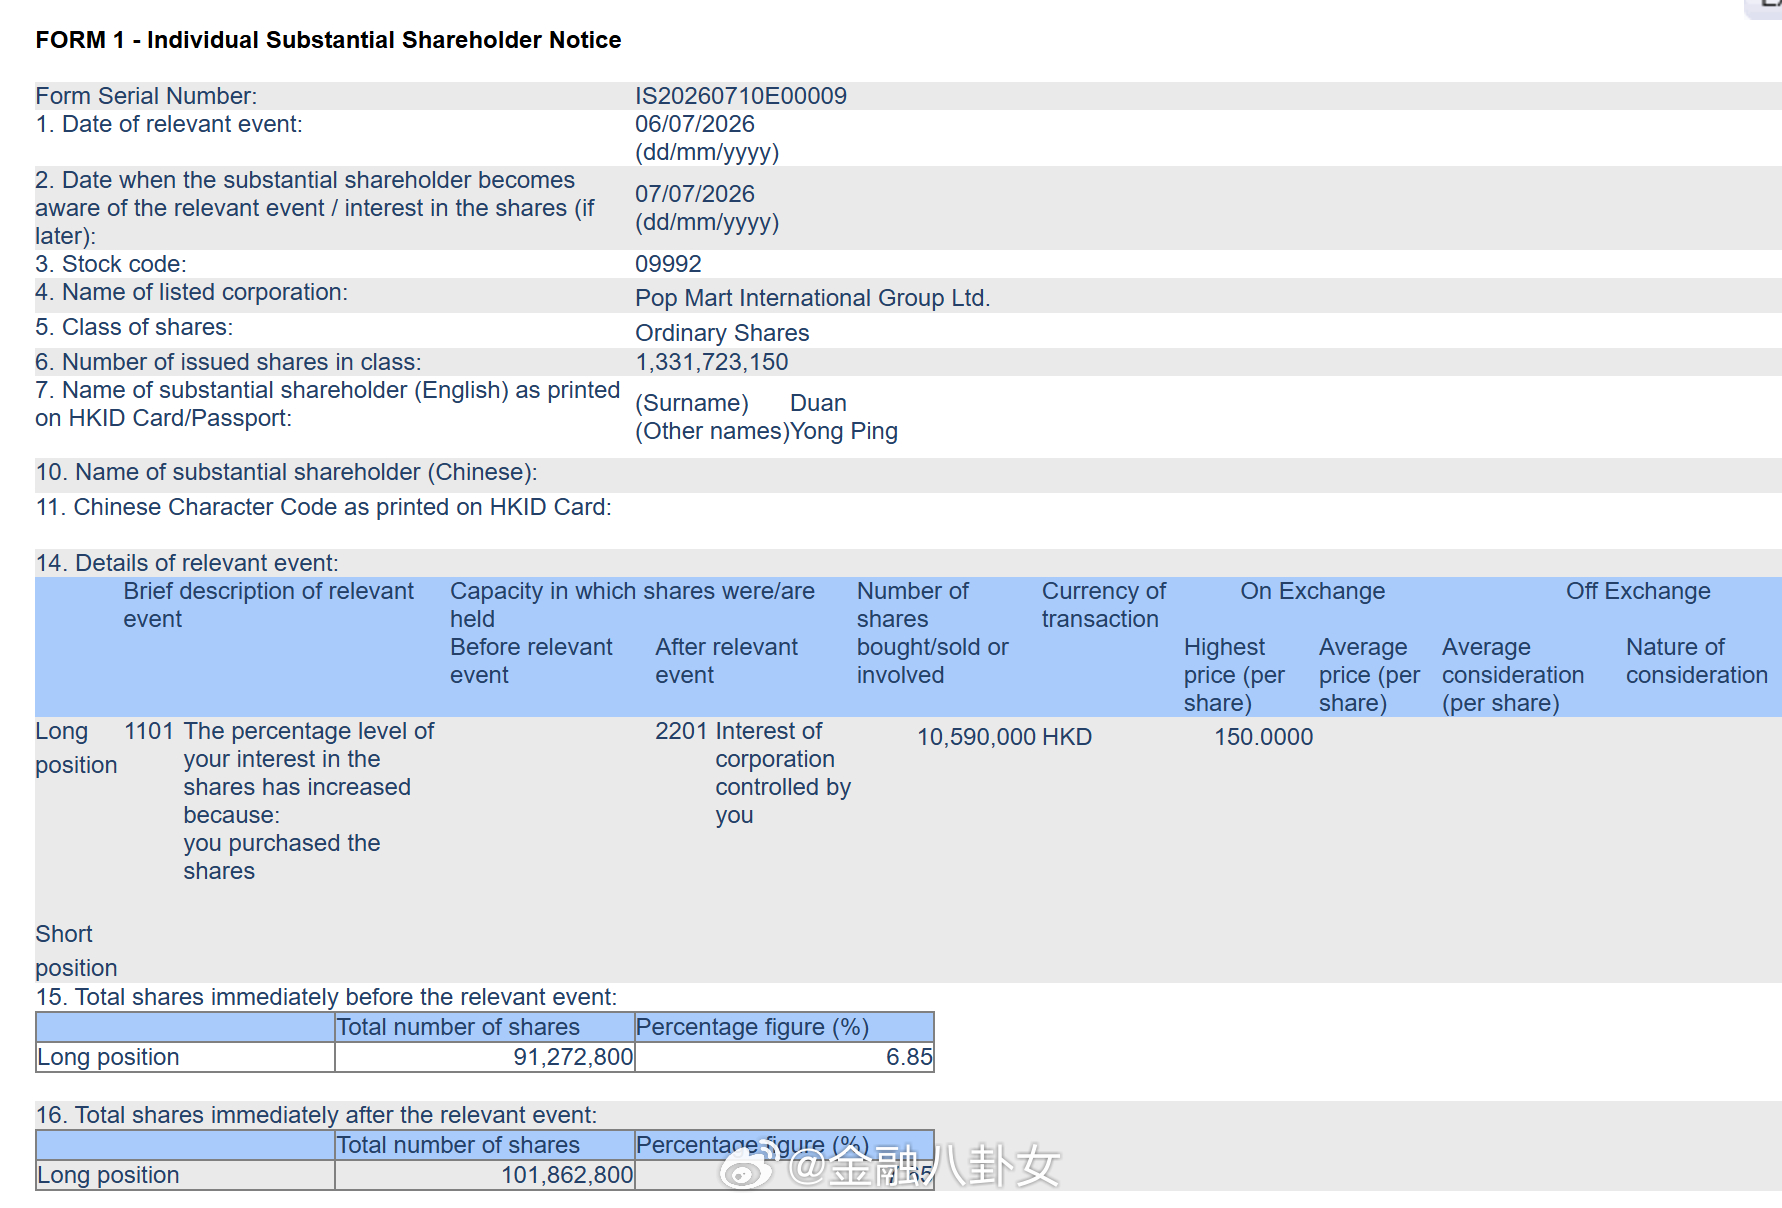Select capacity code 2201
The width and height of the screenshot is (1782, 1208).
[x=681, y=731]
